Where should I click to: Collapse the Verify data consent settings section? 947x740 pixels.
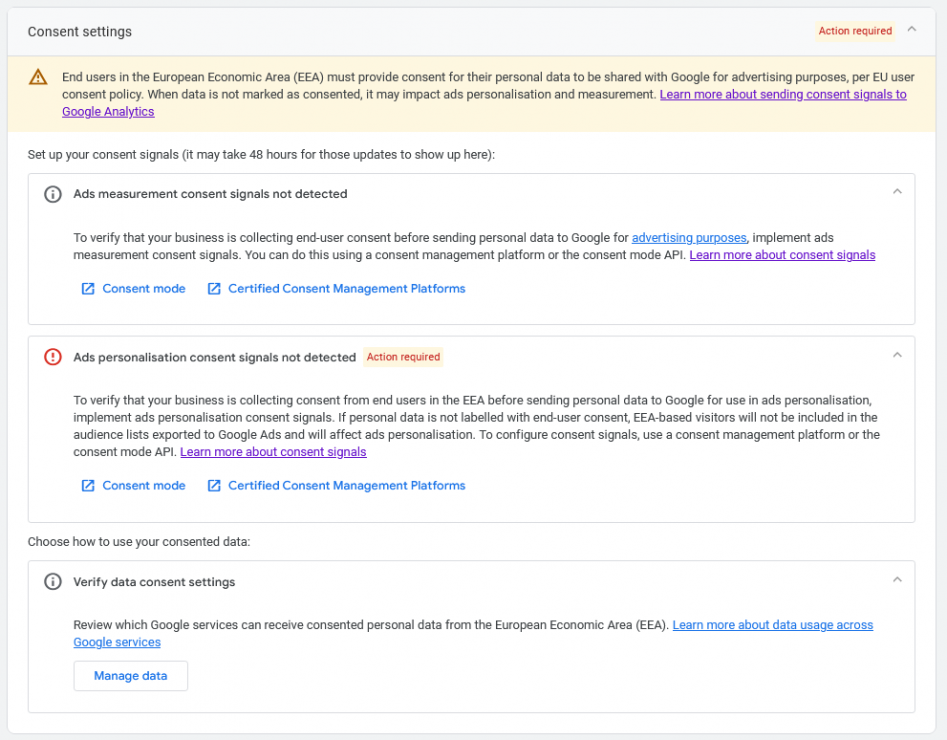(x=897, y=580)
